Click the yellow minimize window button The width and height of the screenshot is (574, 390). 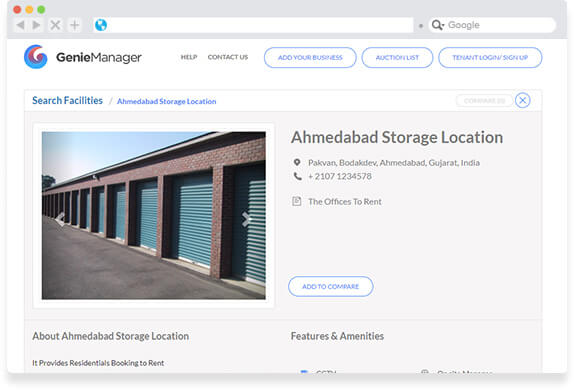click(29, 10)
